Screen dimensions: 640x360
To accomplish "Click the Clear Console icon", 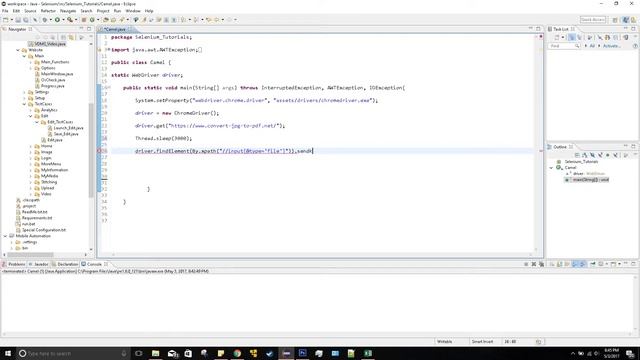I will pos(552,264).
